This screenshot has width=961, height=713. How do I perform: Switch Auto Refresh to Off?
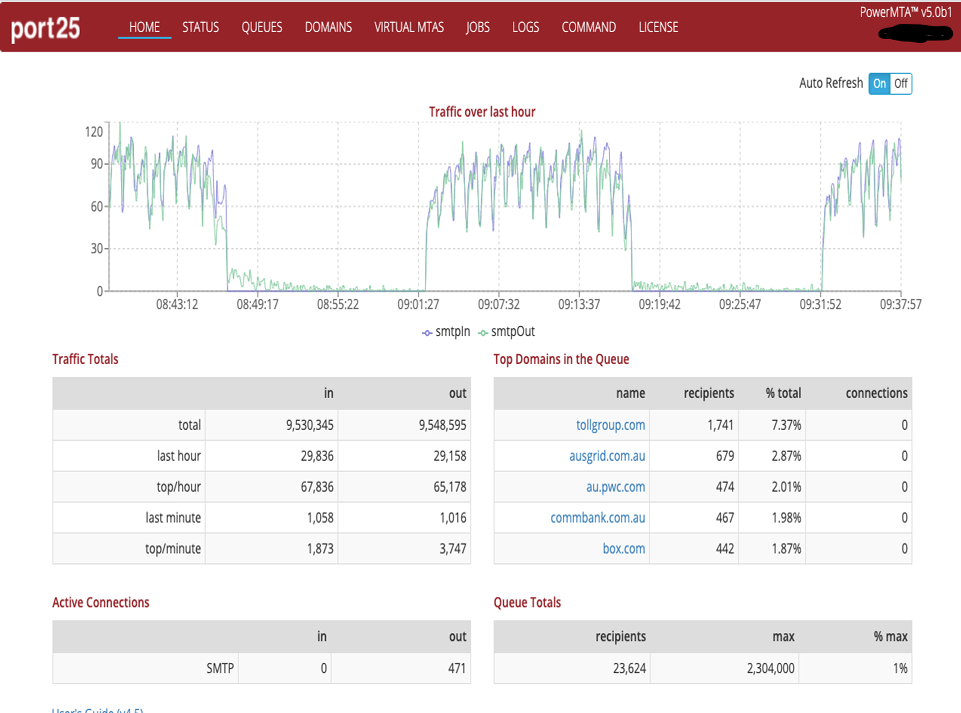901,84
